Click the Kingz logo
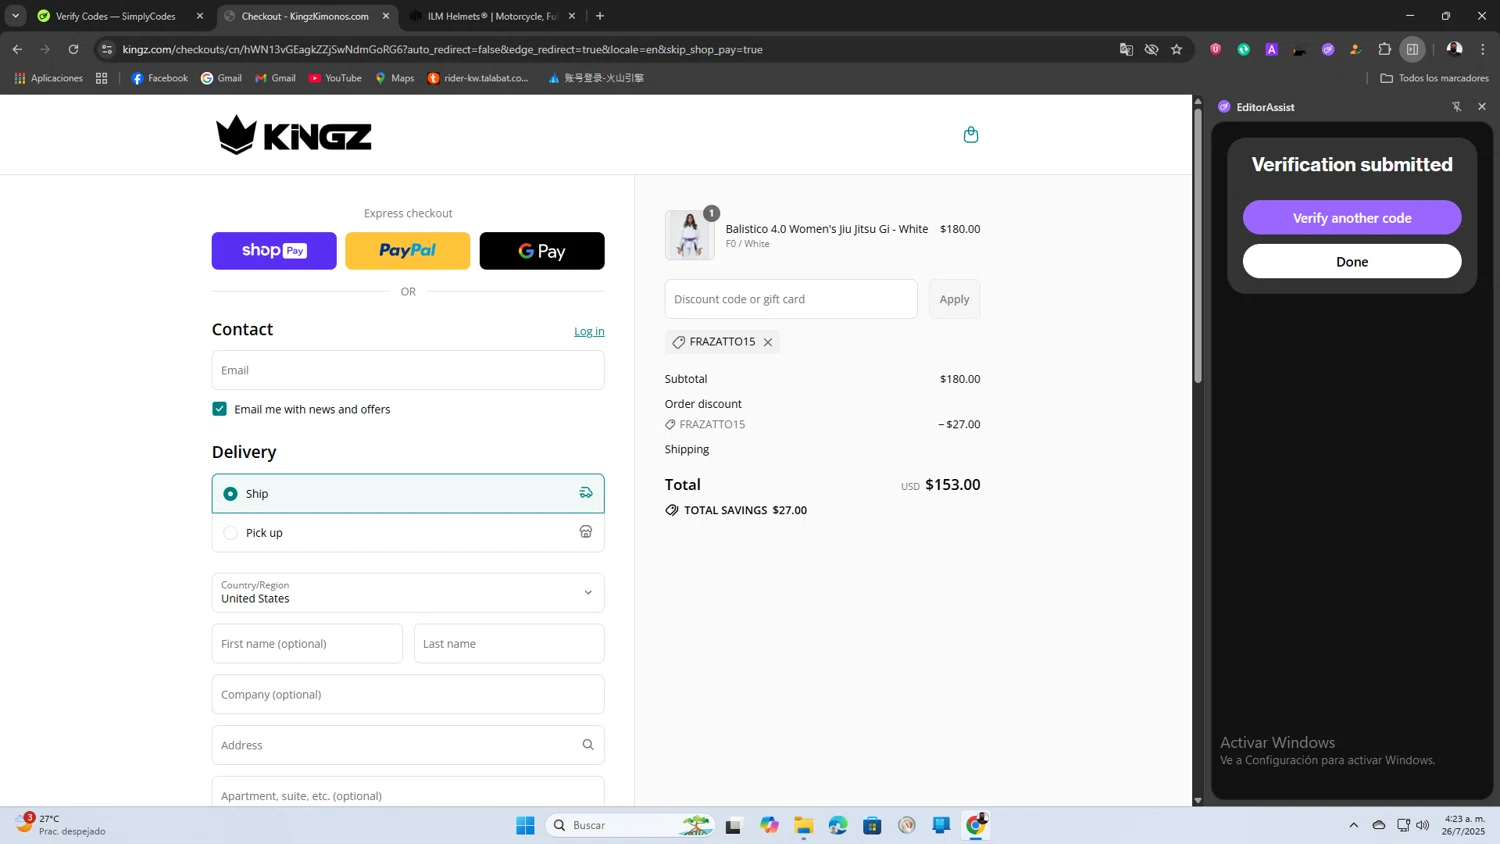Viewport: 1500px width, 844px height. 294,135
